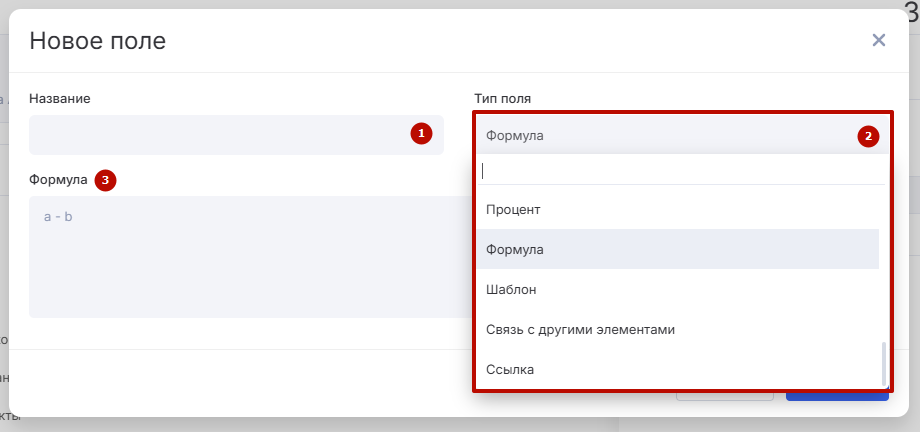The image size is (920, 432).
Task: Focus the dropdown search box
Action: [681, 171]
